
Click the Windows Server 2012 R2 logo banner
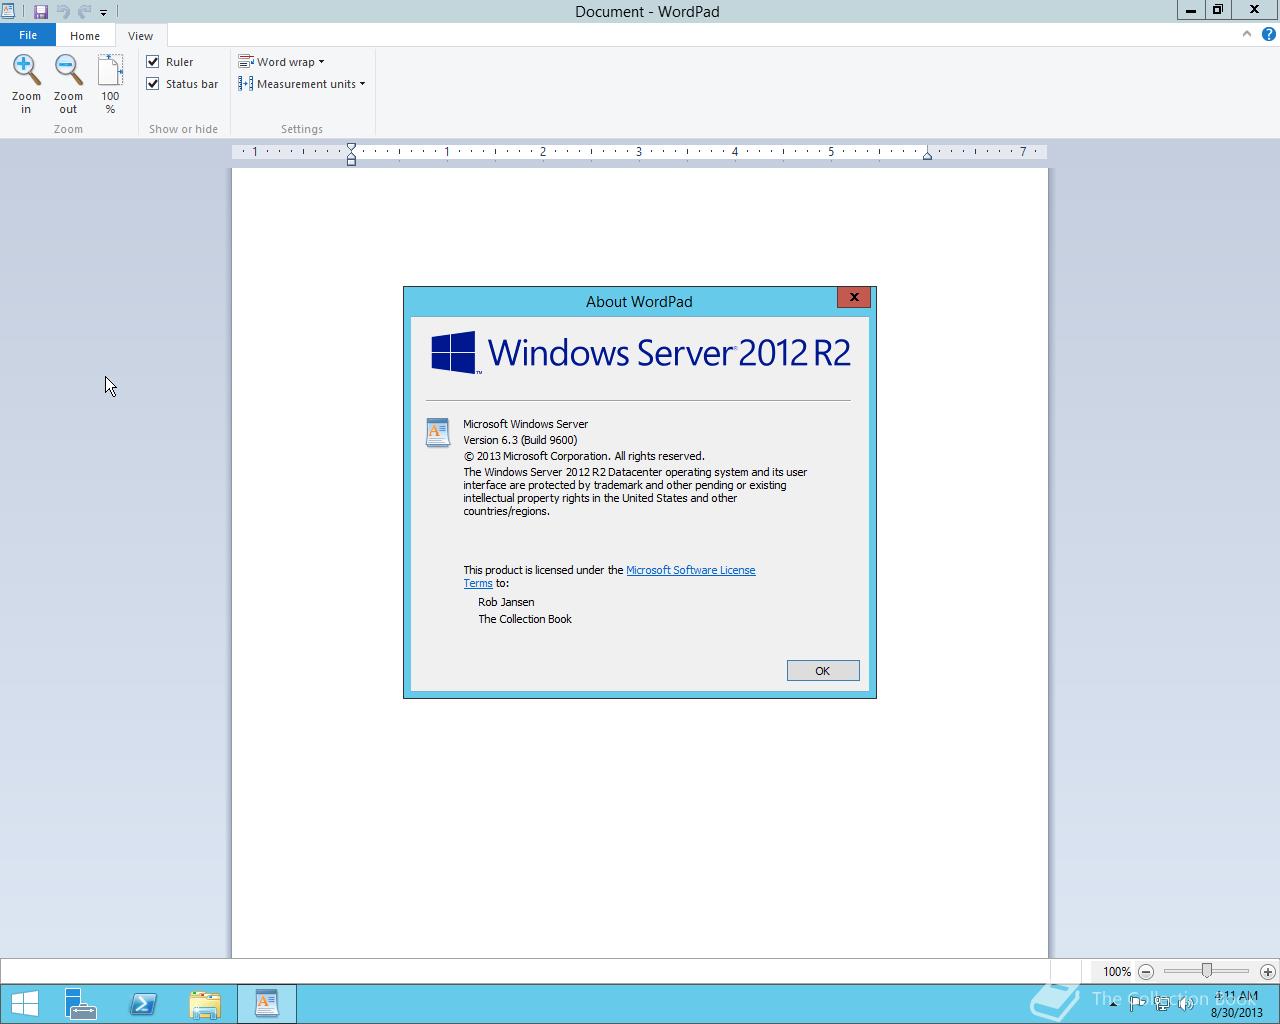pos(640,353)
